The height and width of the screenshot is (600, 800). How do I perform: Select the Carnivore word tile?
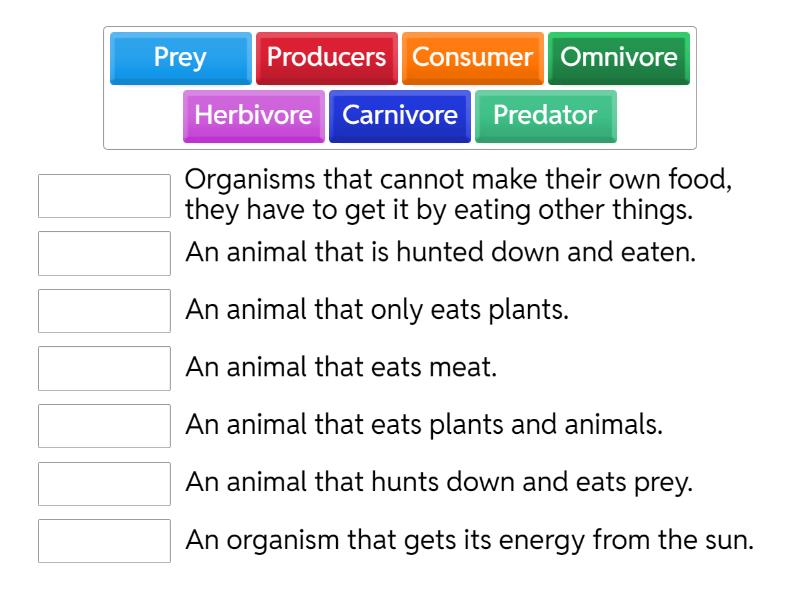point(399,116)
